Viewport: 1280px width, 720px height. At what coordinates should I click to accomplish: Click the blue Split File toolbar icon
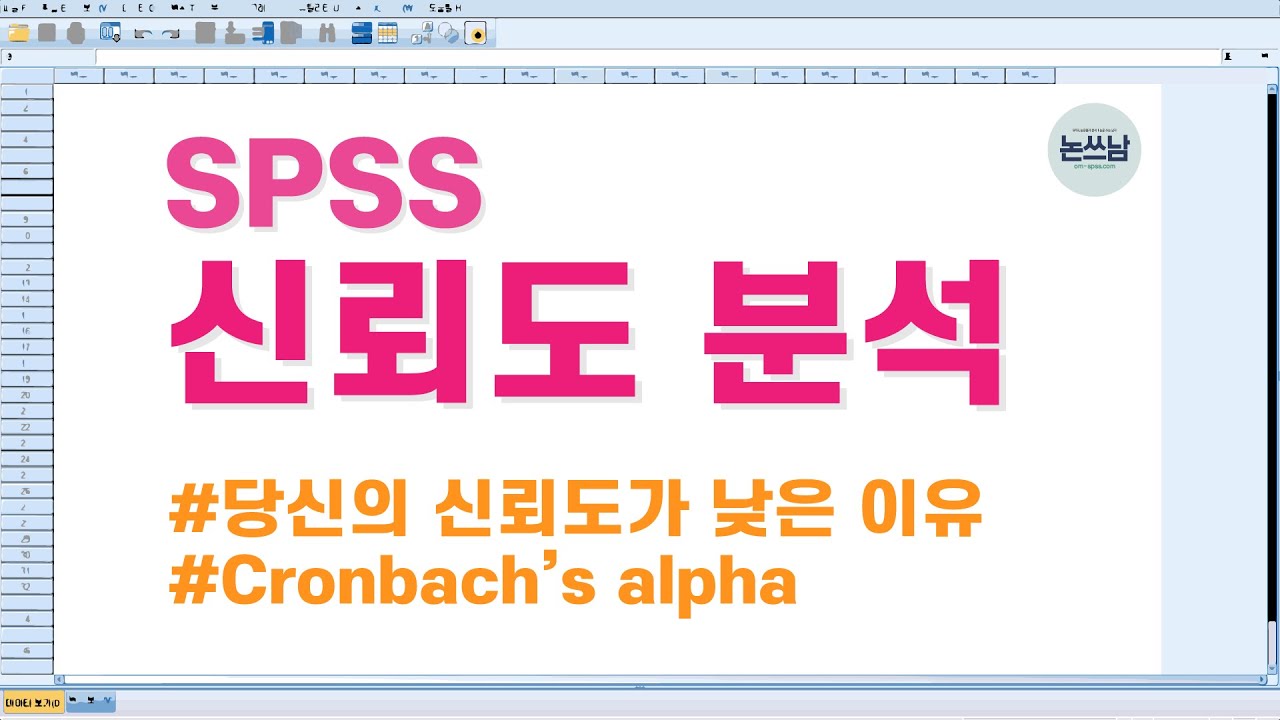(x=362, y=33)
